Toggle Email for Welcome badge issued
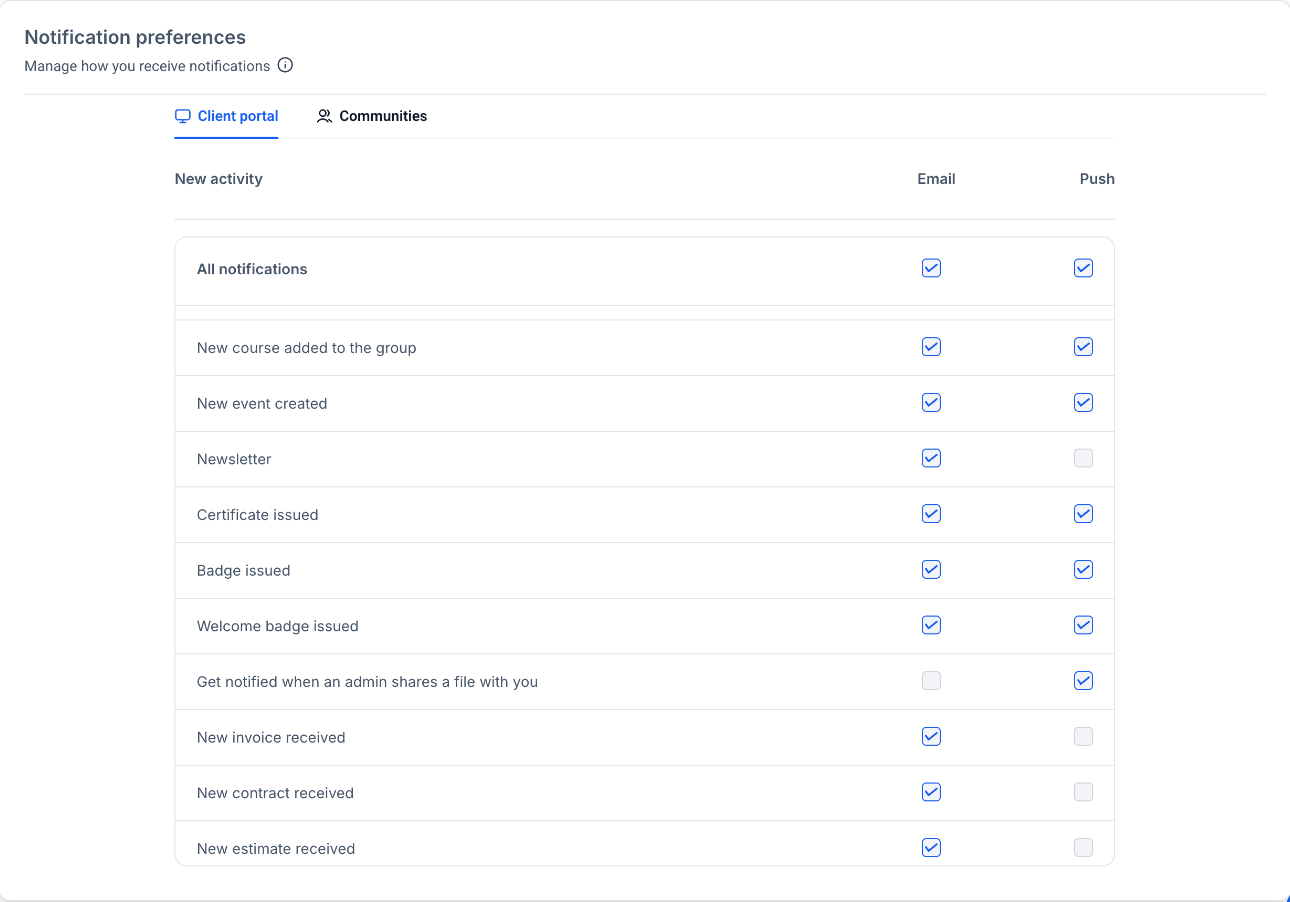1290x902 pixels. 931,625
